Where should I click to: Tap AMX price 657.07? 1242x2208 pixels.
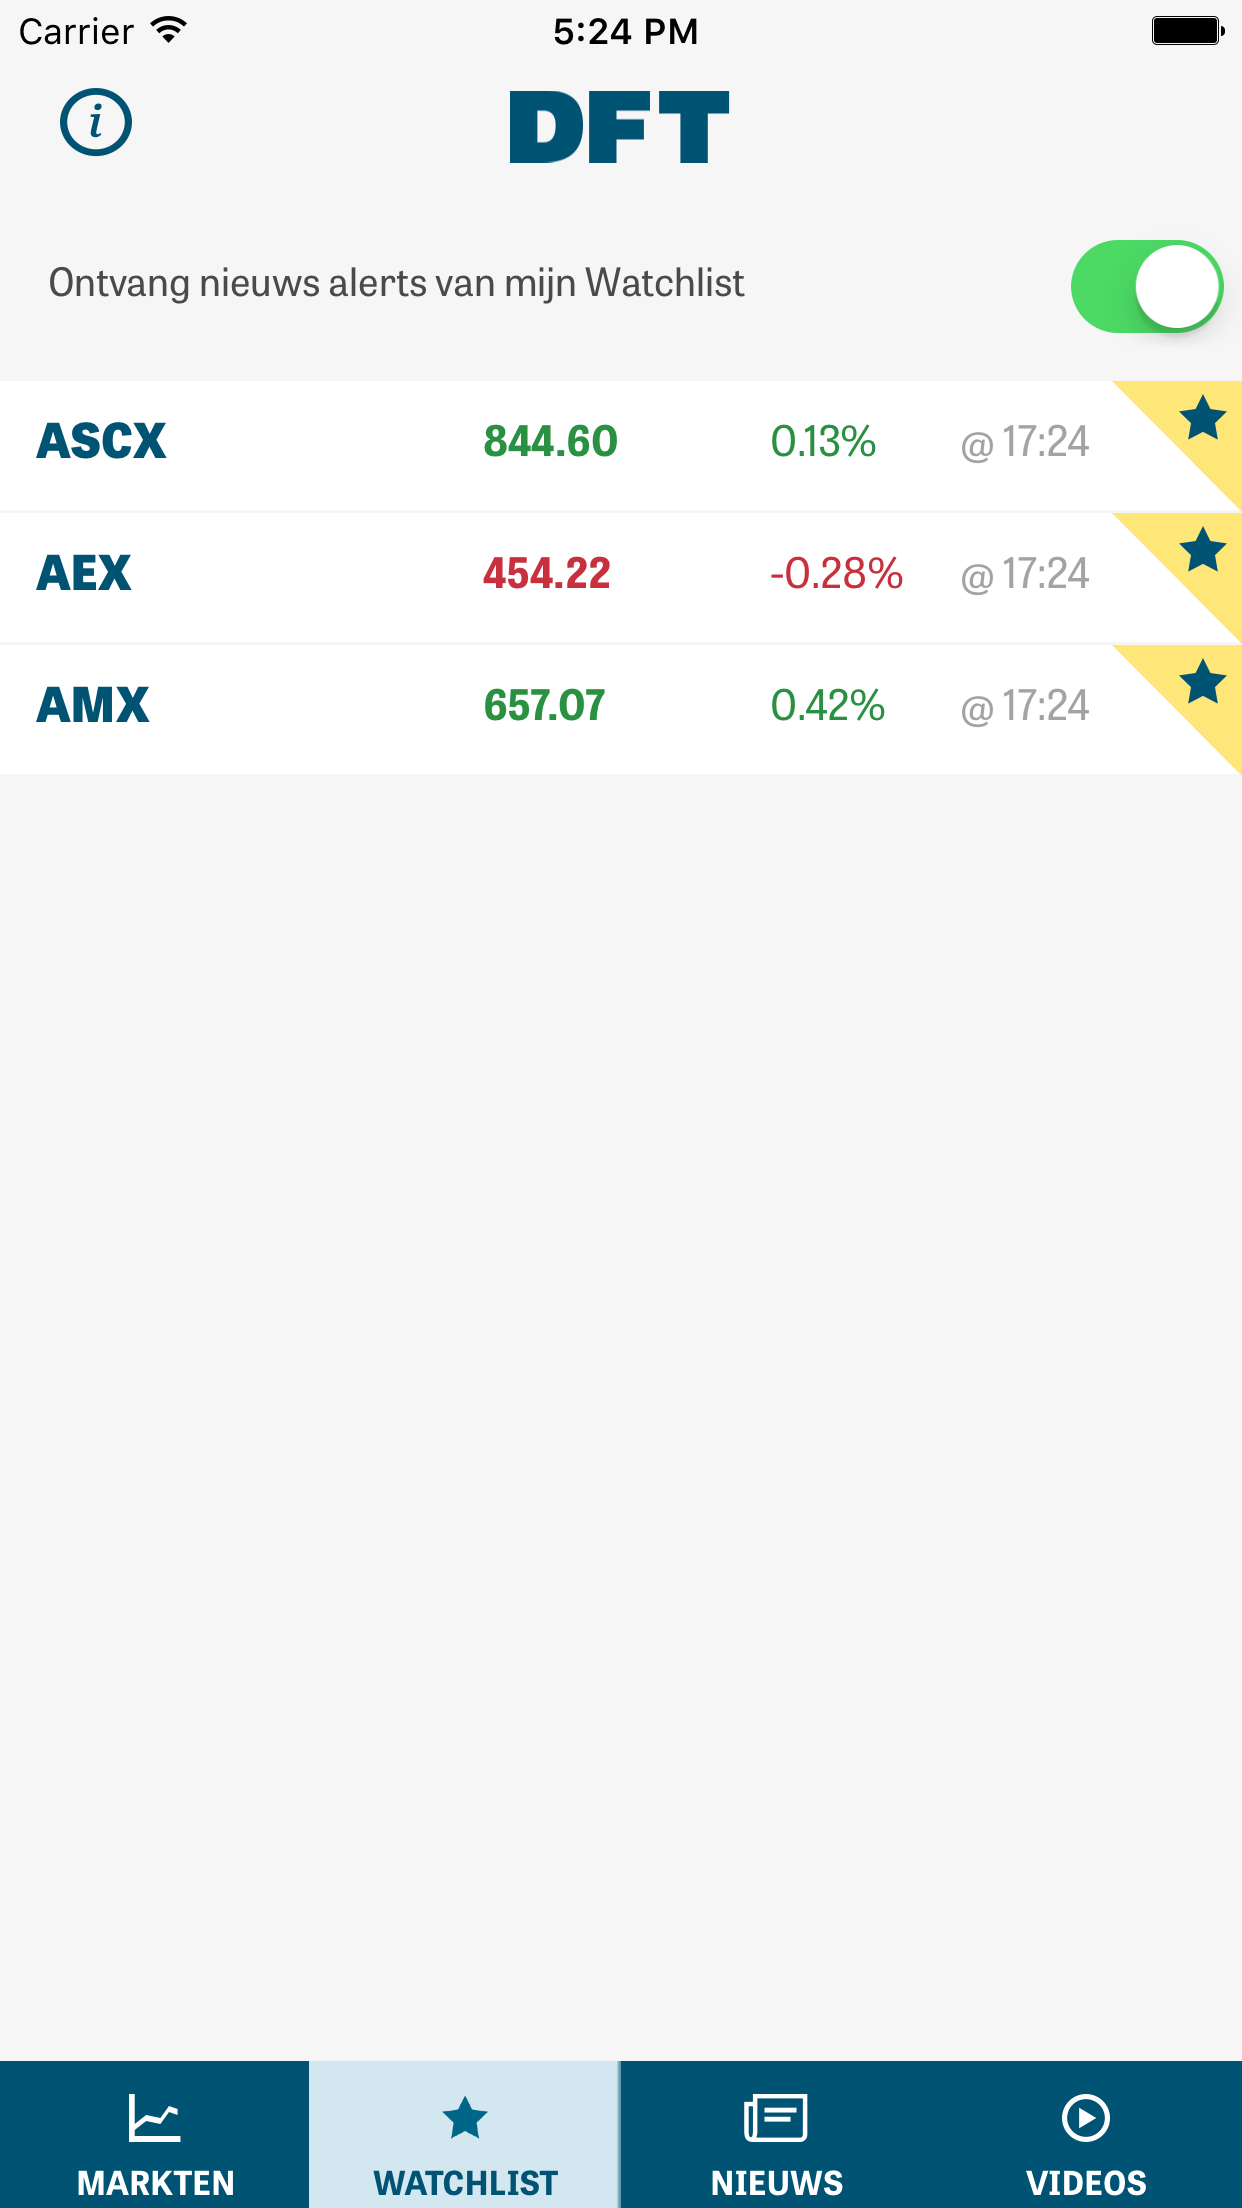(544, 706)
